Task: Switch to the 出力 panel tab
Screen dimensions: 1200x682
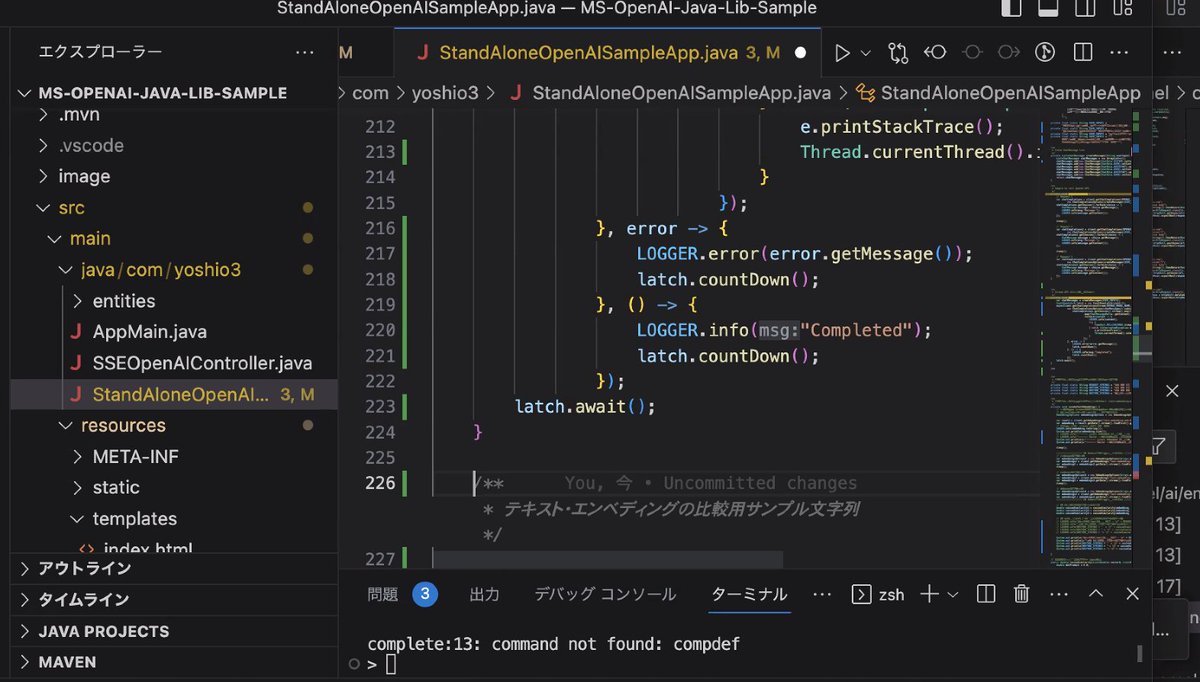Action: pyautogui.click(x=484, y=593)
